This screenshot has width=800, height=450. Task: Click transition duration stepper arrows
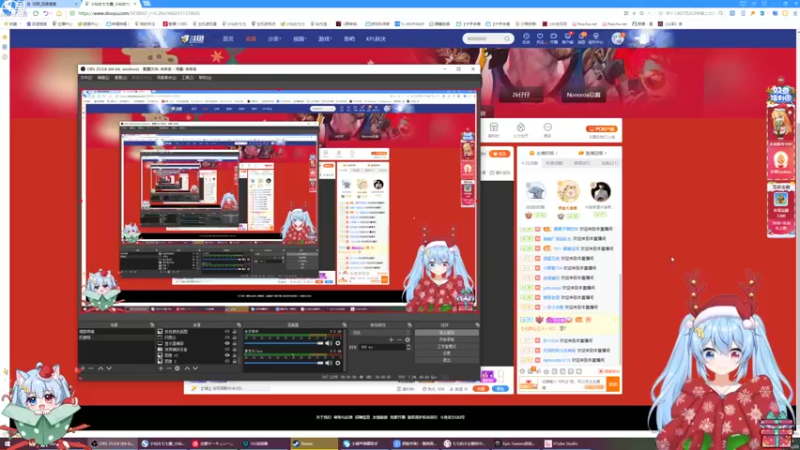pos(408,347)
